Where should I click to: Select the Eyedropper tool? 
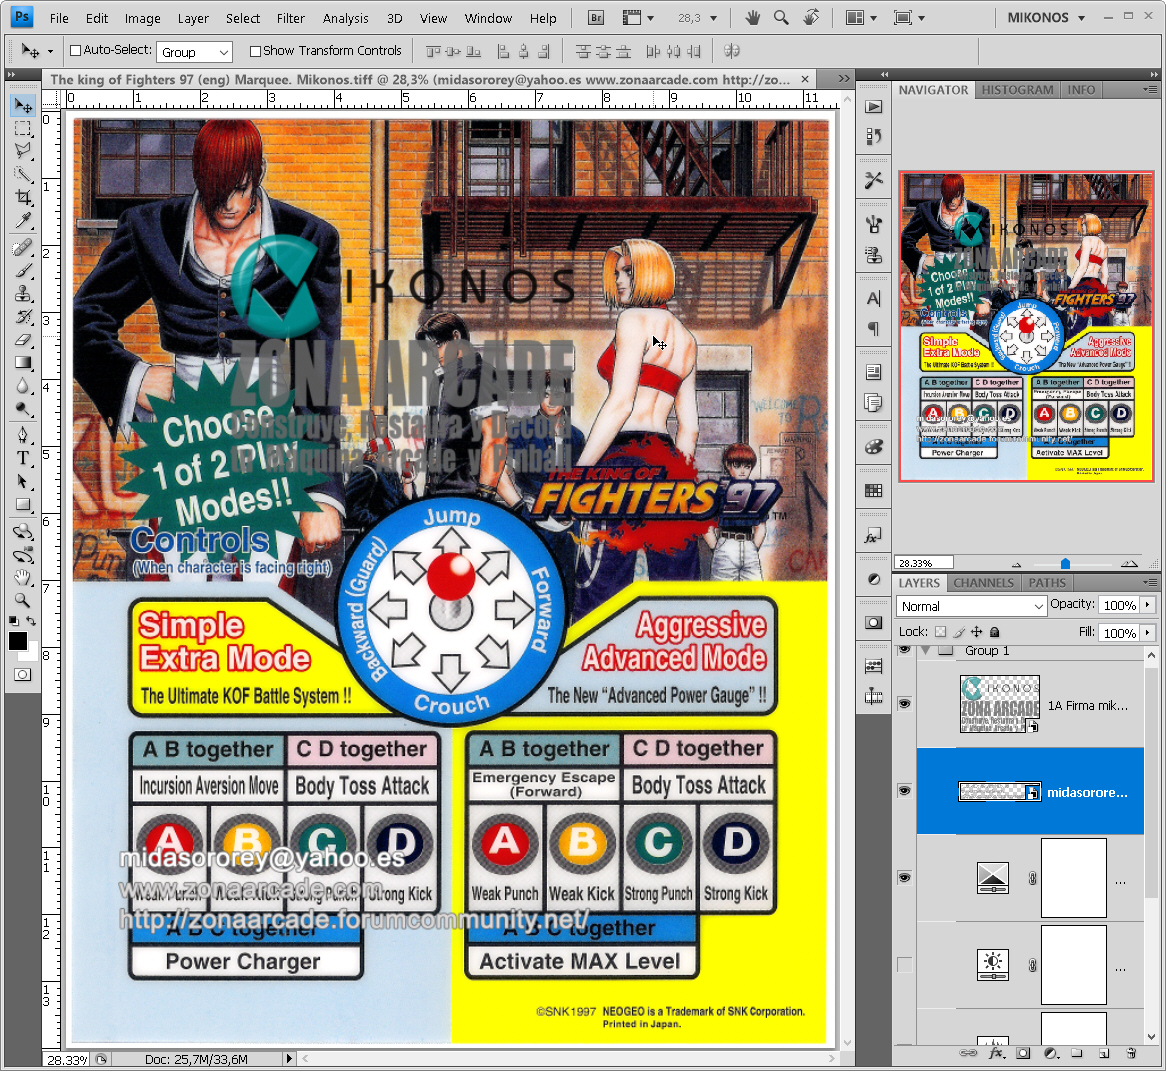point(23,221)
